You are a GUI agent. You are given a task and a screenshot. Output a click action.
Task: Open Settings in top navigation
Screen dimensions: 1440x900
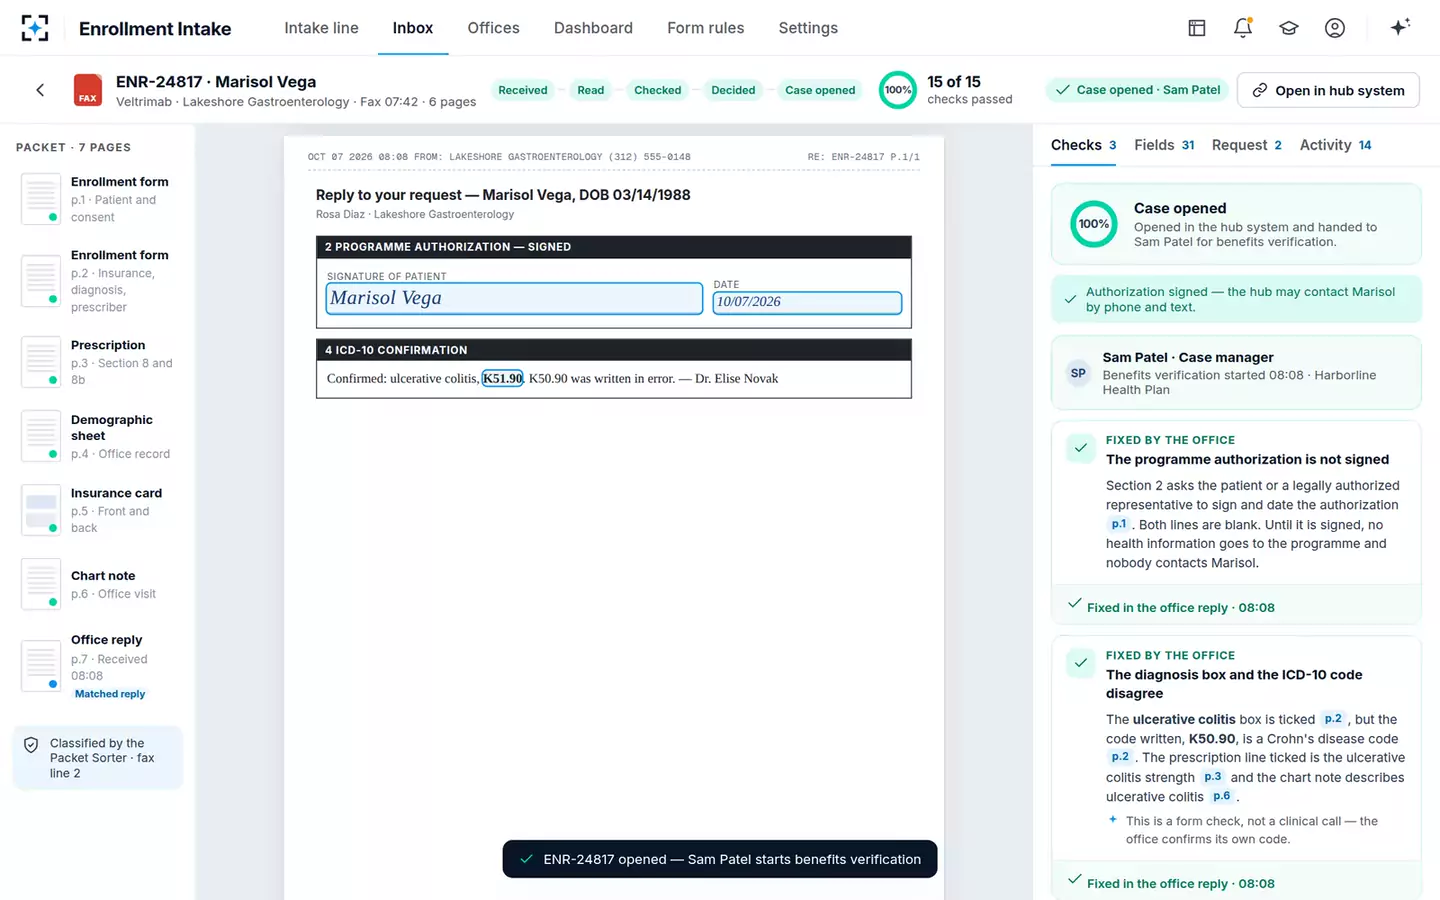click(x=808, y=28)
